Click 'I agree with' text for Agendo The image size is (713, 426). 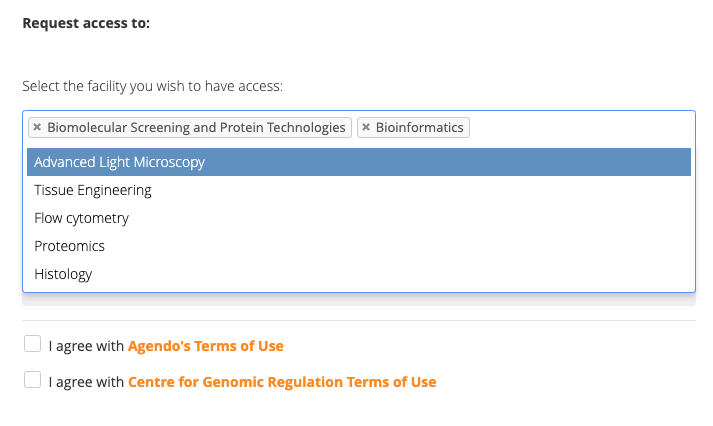[86, 346]
